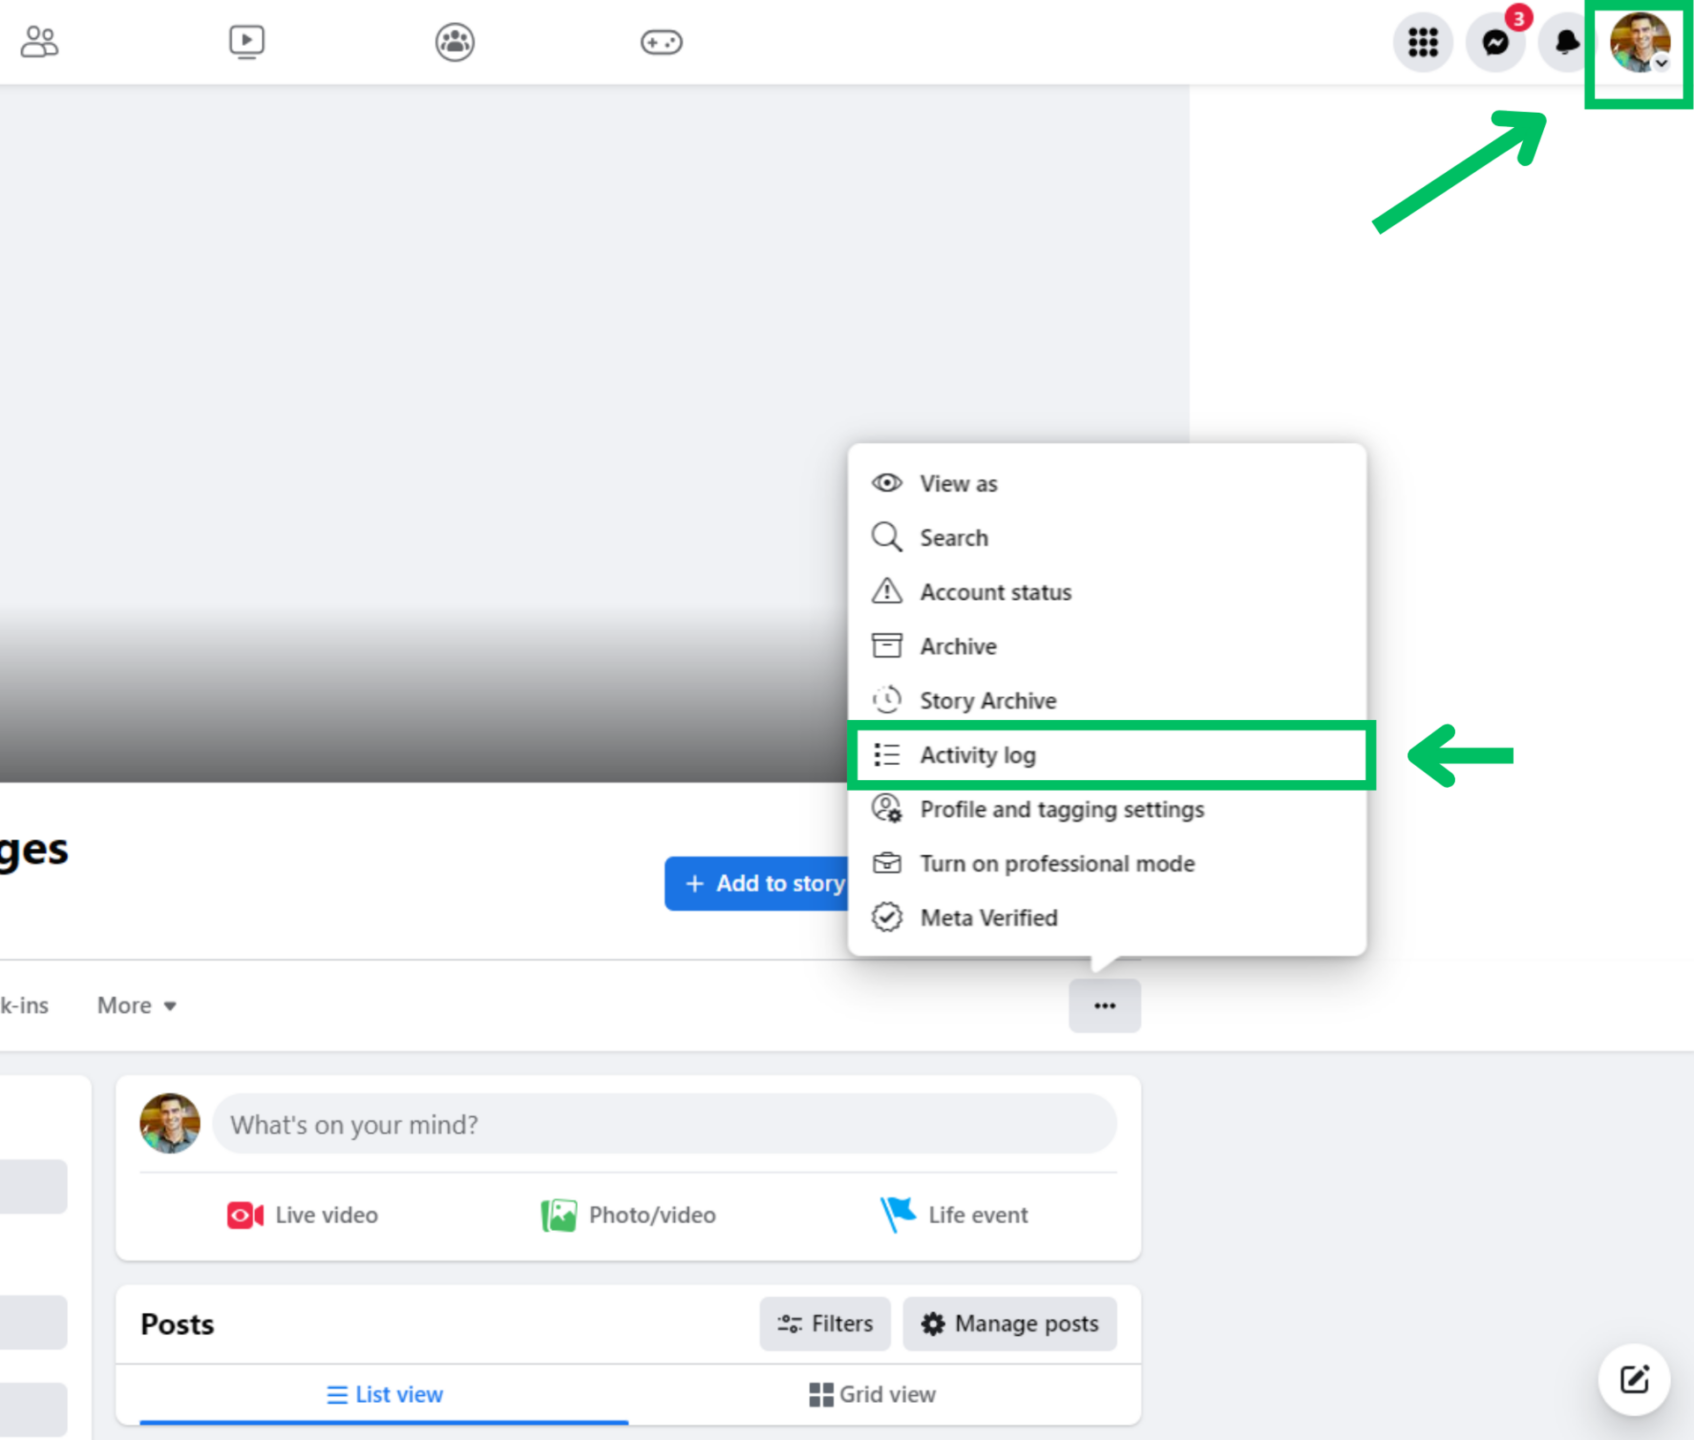The image size is (1694, 1440).
Task: Open Manage posts options
Action: tap(1009, 1323)
